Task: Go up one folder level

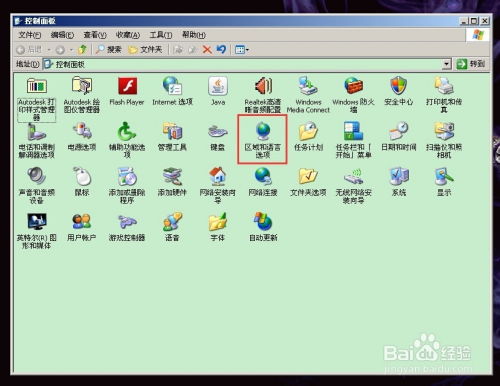Action: [82, 50]
